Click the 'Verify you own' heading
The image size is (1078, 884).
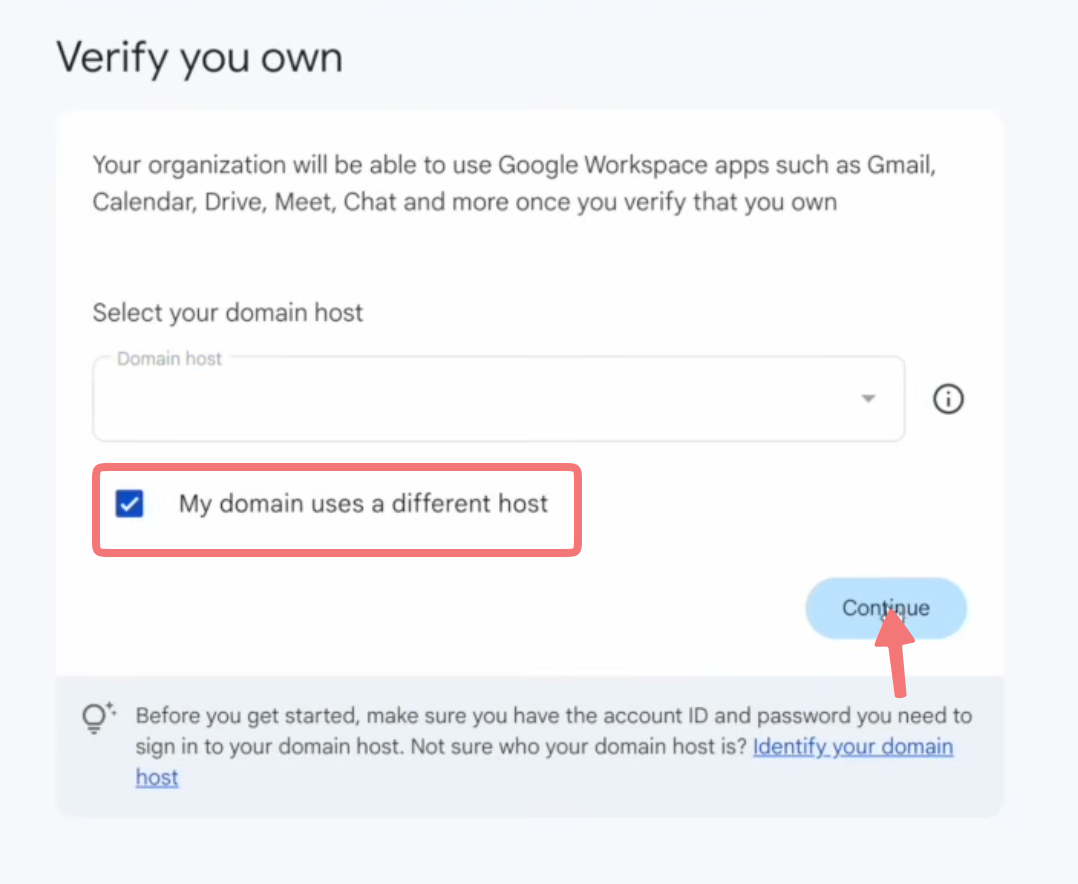199,58
